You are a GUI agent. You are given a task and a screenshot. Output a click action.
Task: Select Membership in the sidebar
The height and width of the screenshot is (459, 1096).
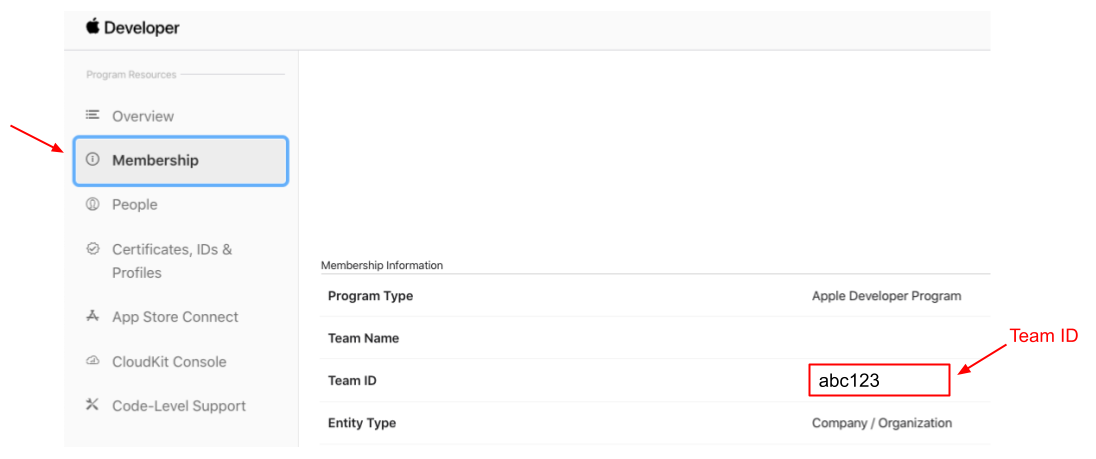point(180,161)
